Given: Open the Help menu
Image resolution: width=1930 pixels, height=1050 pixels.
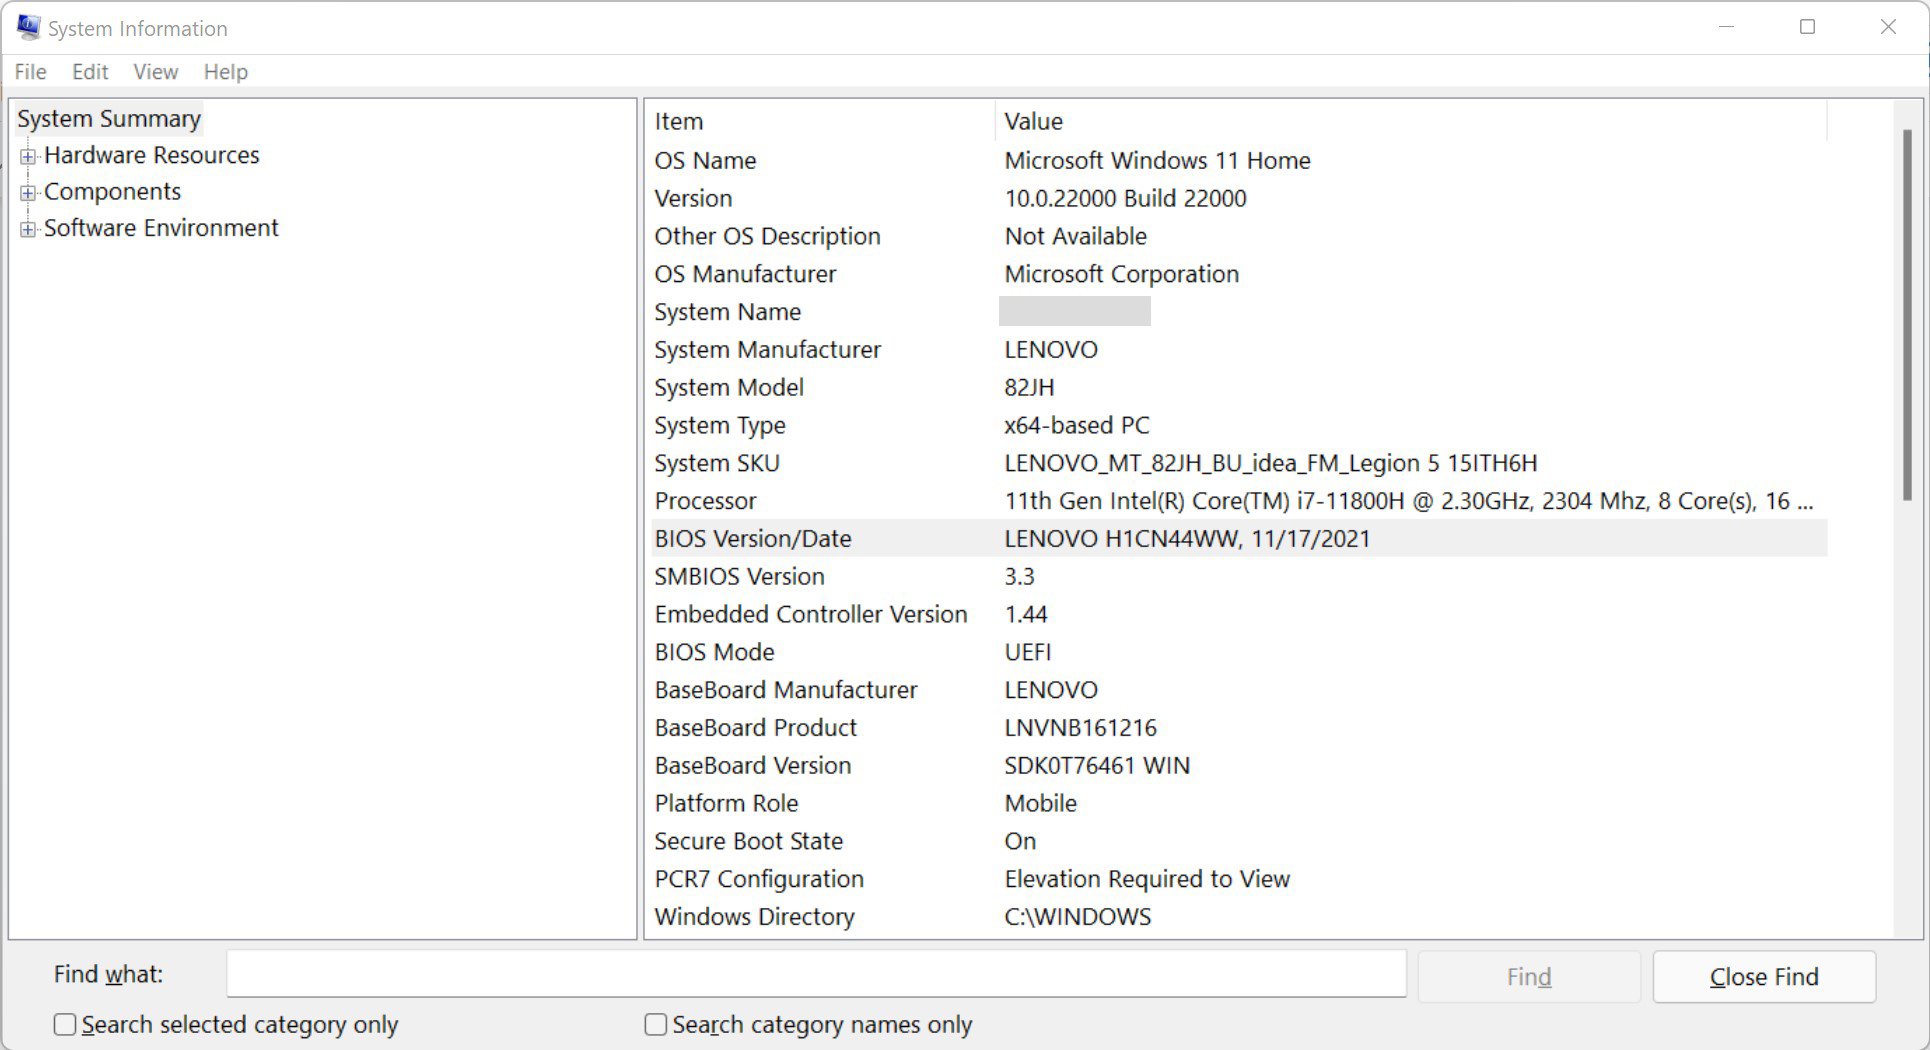Looking at the screenshot, I should (225, 72).
